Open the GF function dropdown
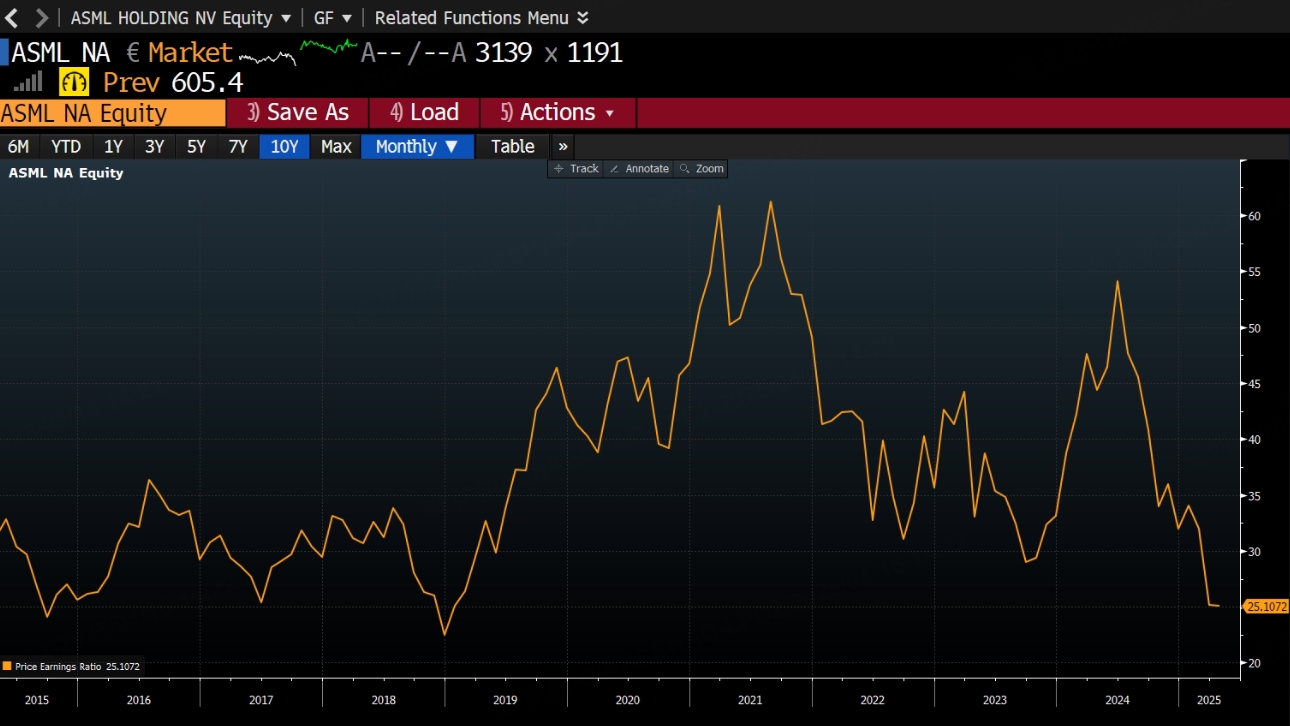Viewport: 1290px width, 726px height. click(333, 18)
